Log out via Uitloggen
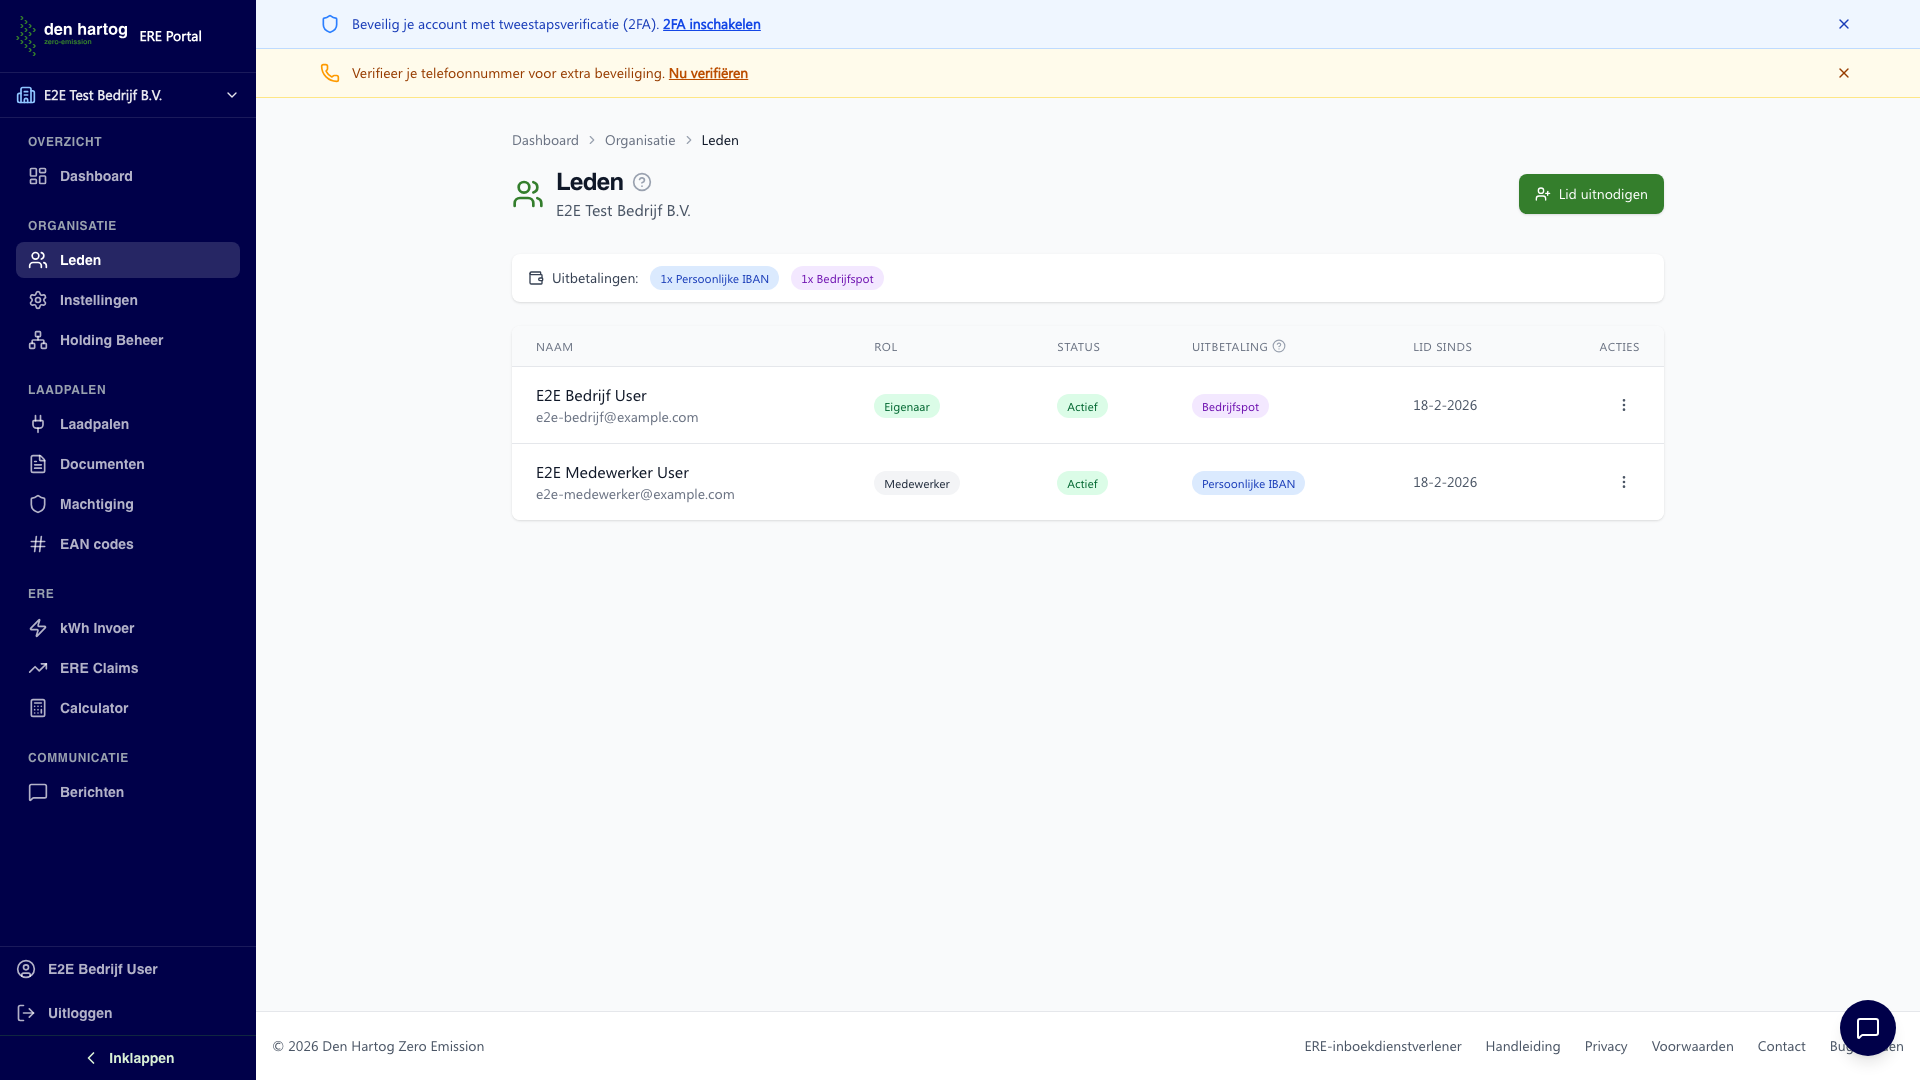Image resolution: width=1920 pixels, height=1080 pixels. pos(80,1013)
